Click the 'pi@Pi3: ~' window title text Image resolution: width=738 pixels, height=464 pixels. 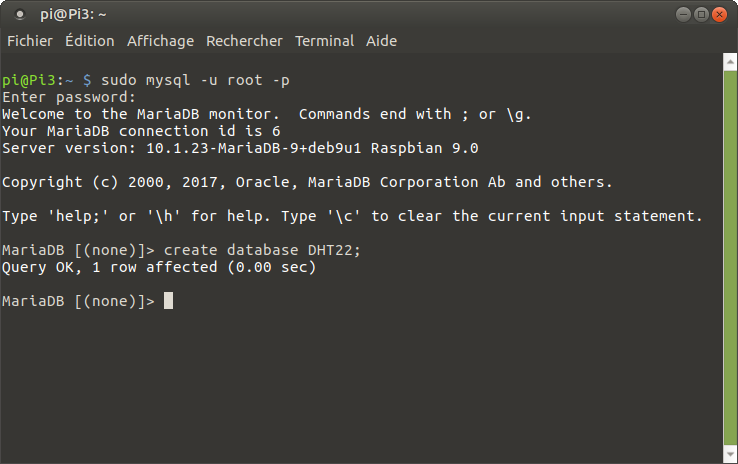pos(74,14)
